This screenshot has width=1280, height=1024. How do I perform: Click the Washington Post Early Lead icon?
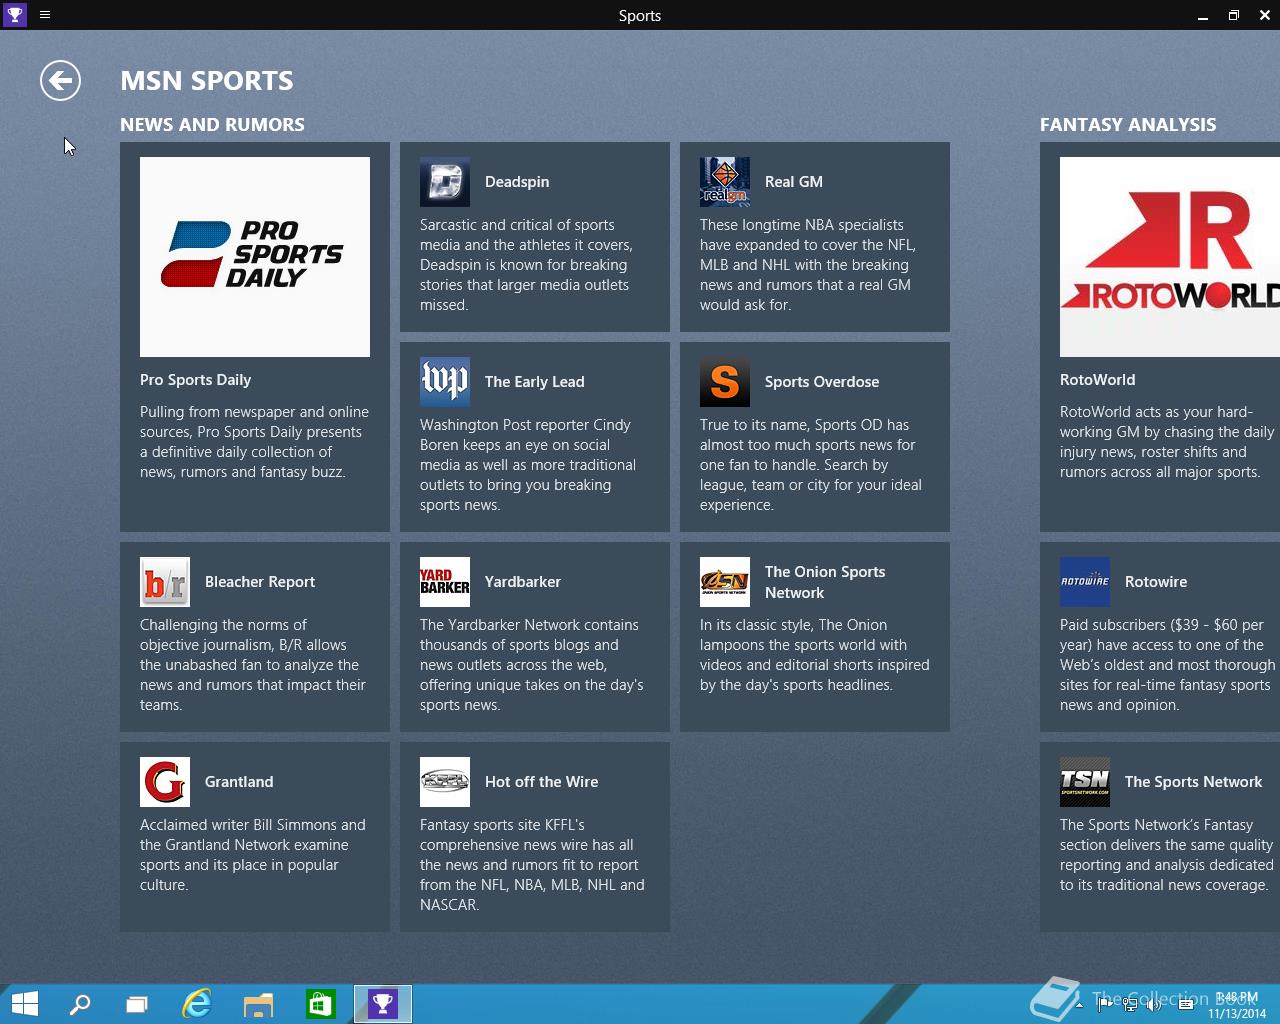[445, 382]
